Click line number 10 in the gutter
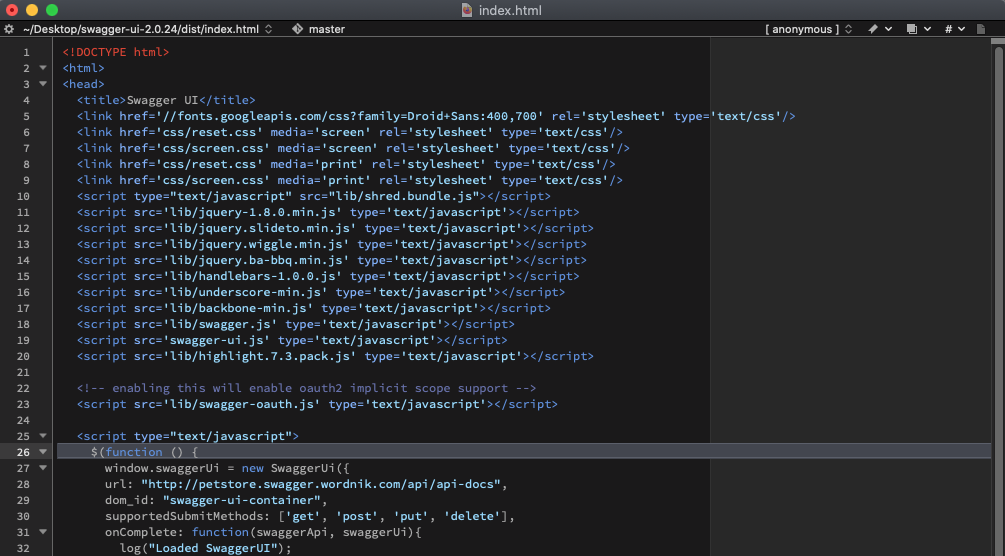Image resolution: width=1005 pixels, height=556 pixels. [23, 196]
